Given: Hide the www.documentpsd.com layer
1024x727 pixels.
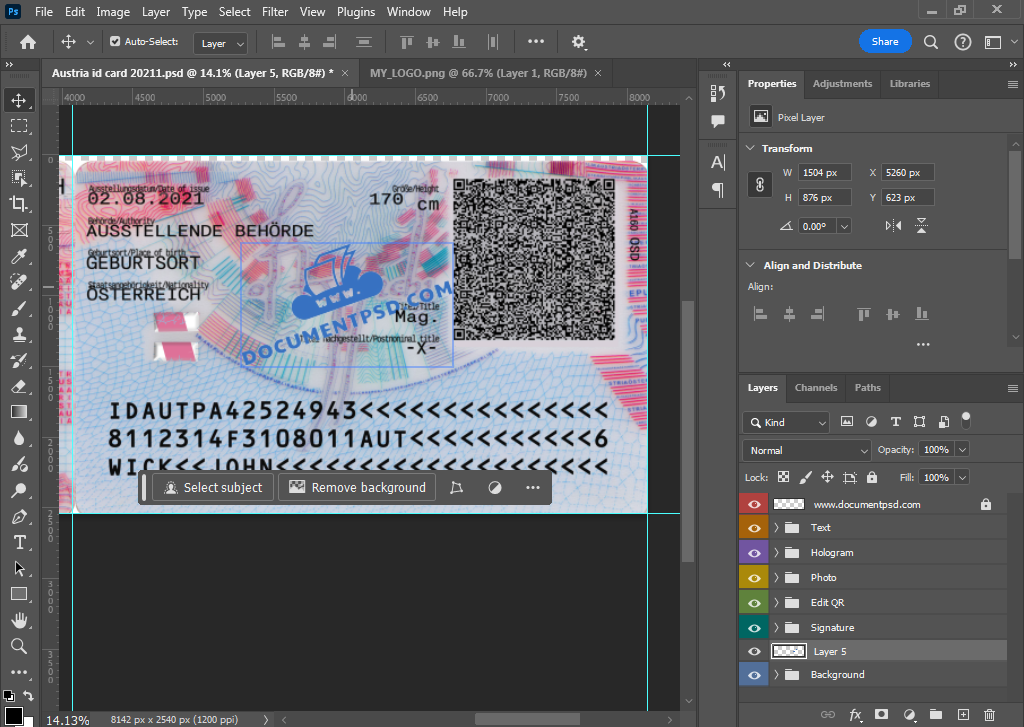Looking at the screenshot, I should [x=754, y=504].
